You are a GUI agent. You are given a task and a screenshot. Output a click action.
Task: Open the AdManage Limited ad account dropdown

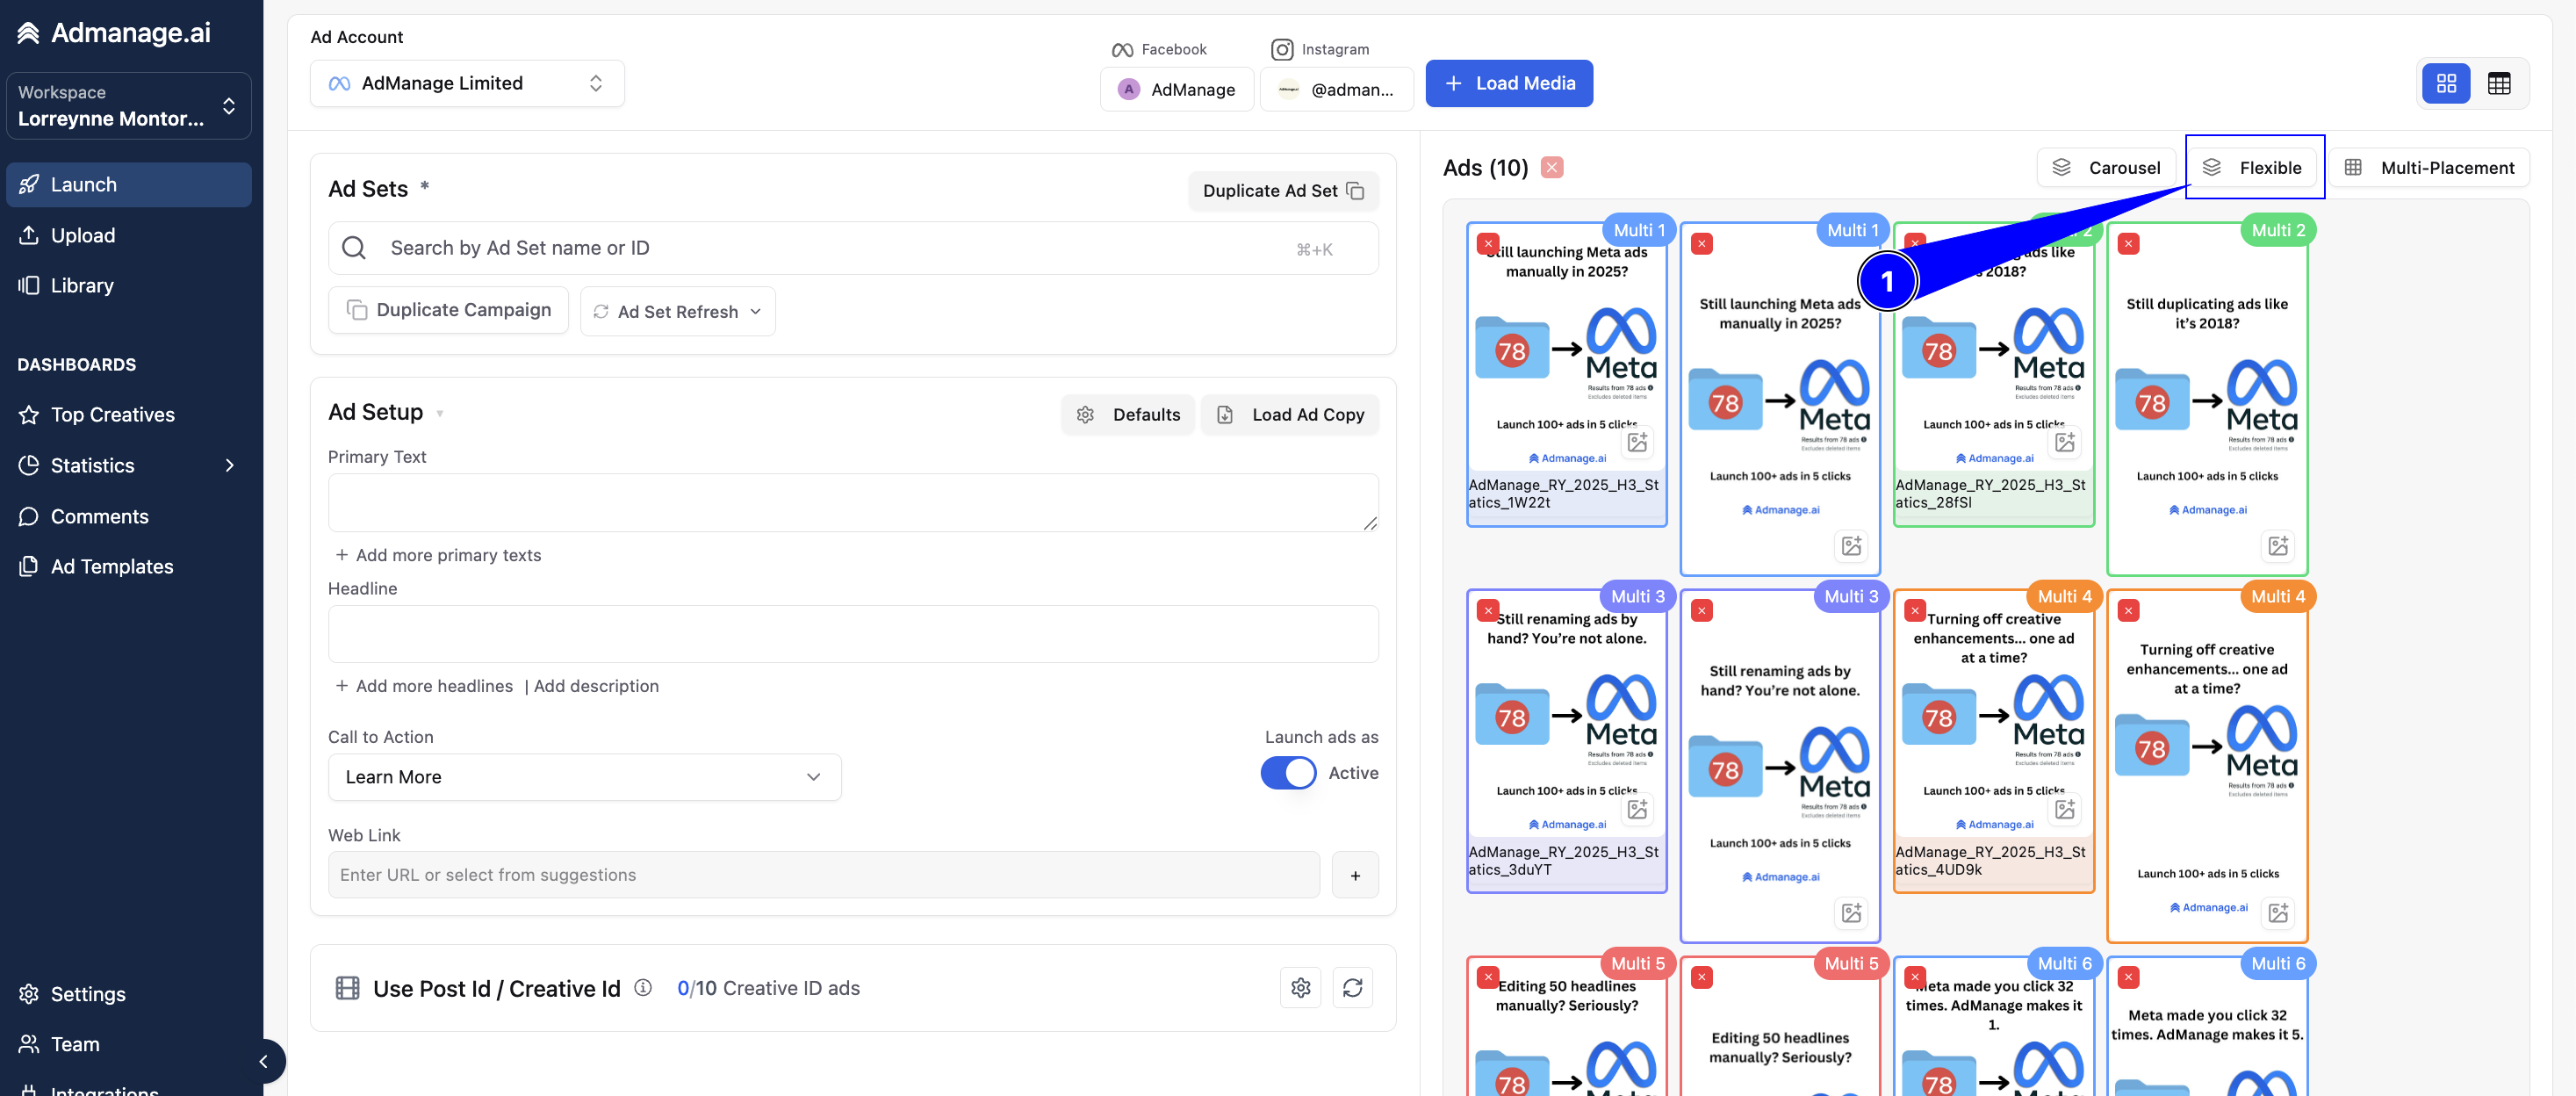(467, 84)
